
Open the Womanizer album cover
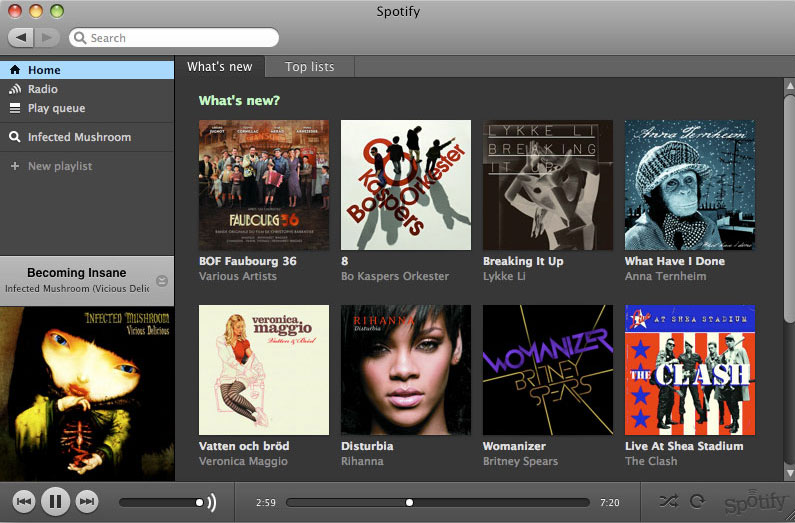[548, 370]
